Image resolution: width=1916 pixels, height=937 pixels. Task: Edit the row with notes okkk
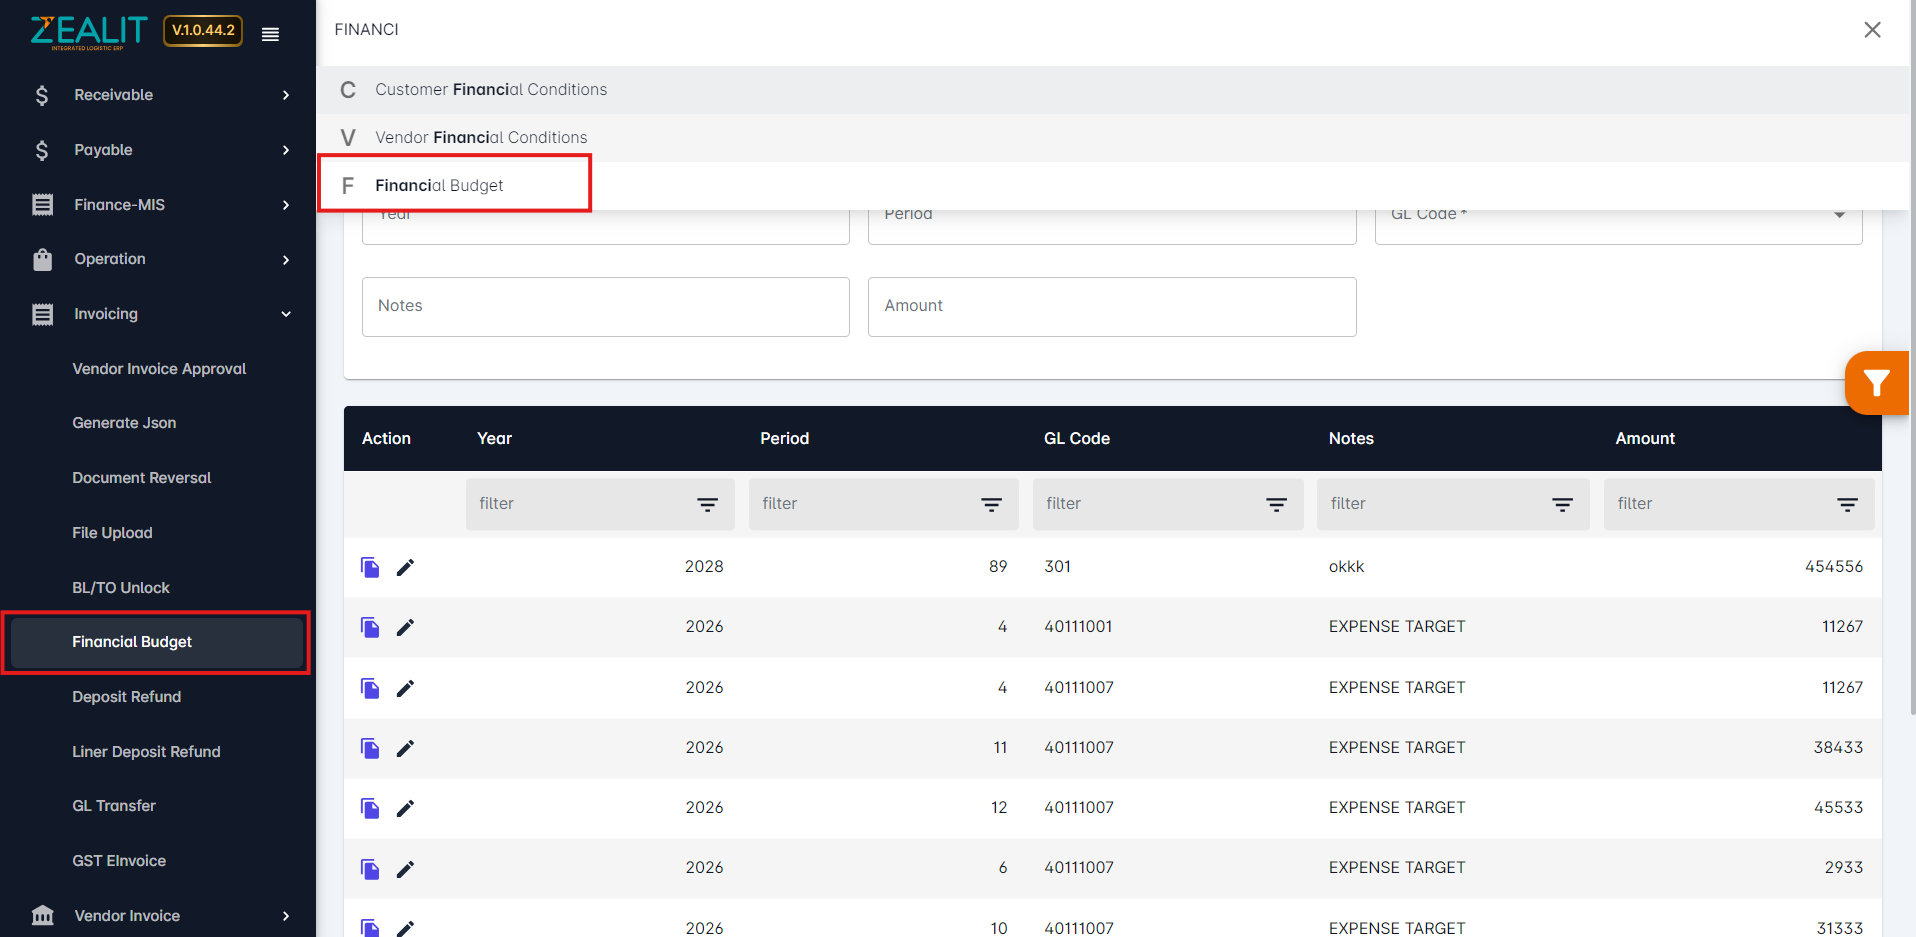(405, 567)
